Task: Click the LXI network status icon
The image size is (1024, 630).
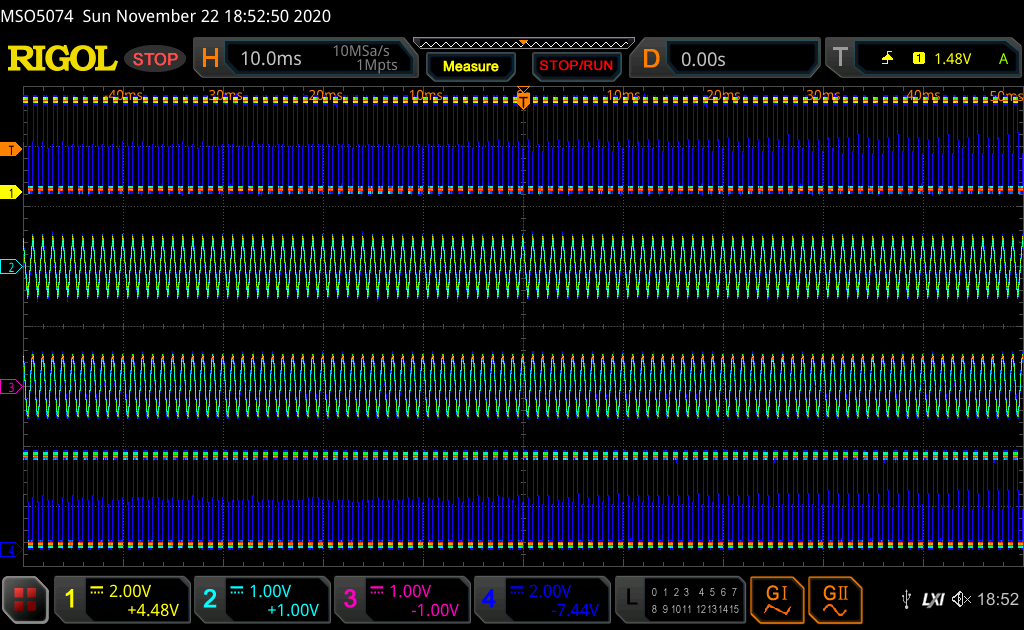Action: point(933,599)
